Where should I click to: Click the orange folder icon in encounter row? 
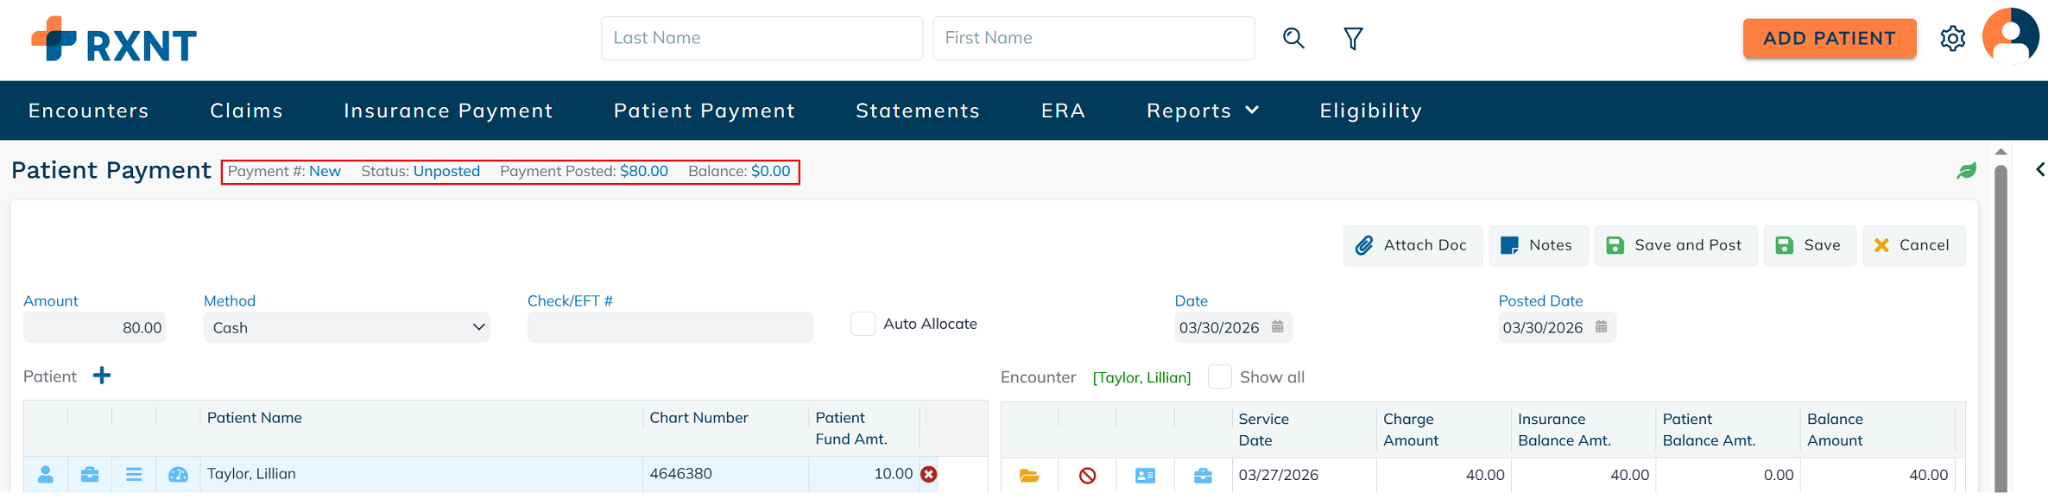(1029, 476)
